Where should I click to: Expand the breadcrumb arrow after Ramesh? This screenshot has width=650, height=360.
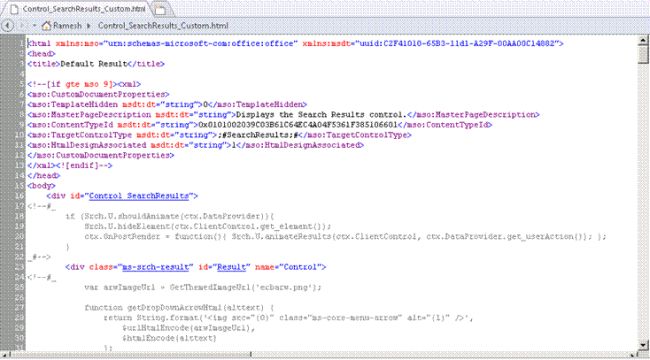(89, 26)
